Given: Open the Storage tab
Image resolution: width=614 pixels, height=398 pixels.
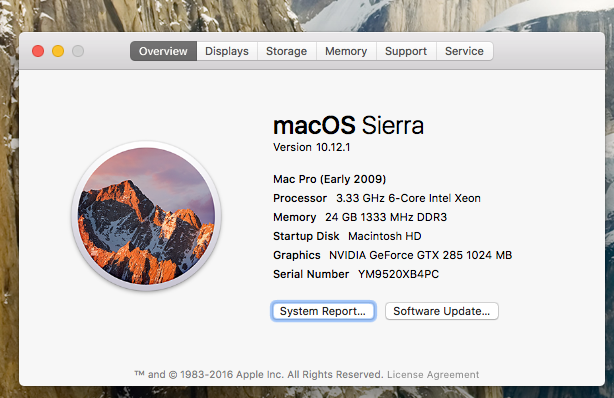Looking at the screenshot, I should click(287, 51).
